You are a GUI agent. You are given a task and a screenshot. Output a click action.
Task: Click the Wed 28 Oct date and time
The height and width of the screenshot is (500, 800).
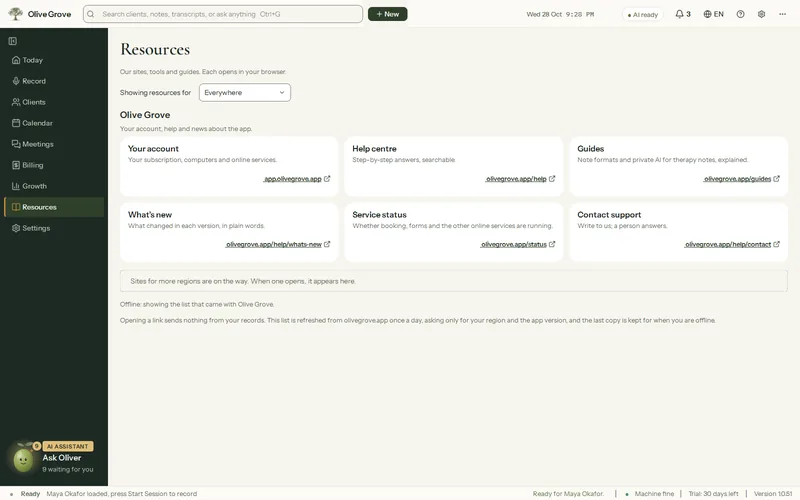560,14
